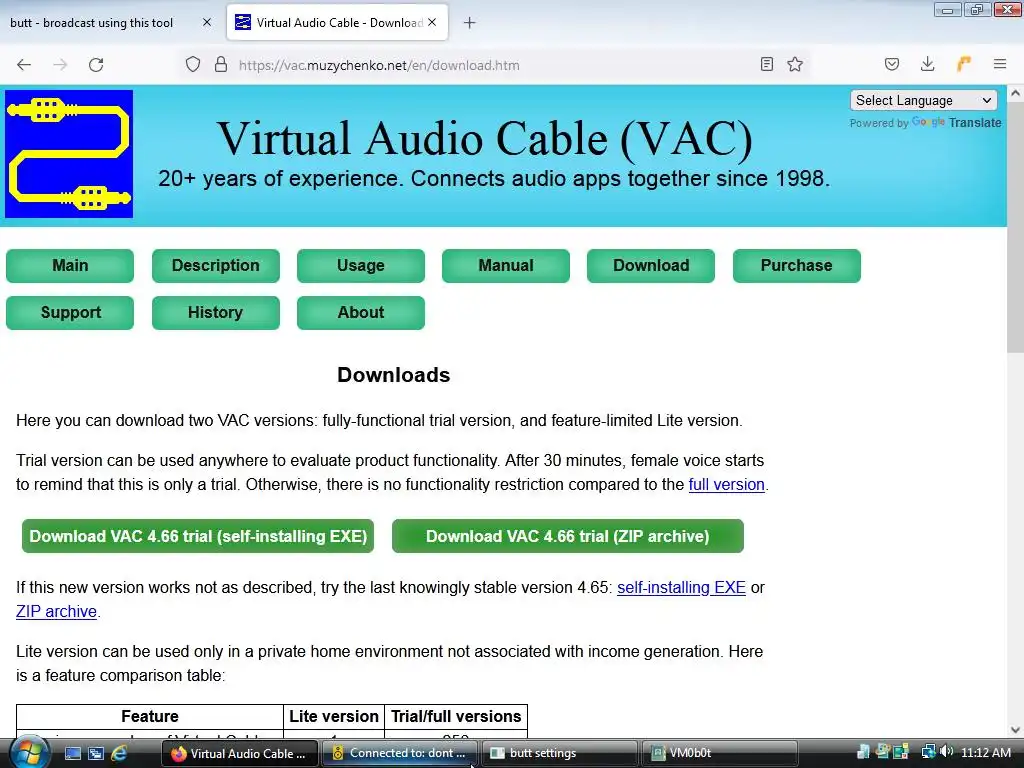Open the Usage page
1024x768 pixels.
[360, 266]
